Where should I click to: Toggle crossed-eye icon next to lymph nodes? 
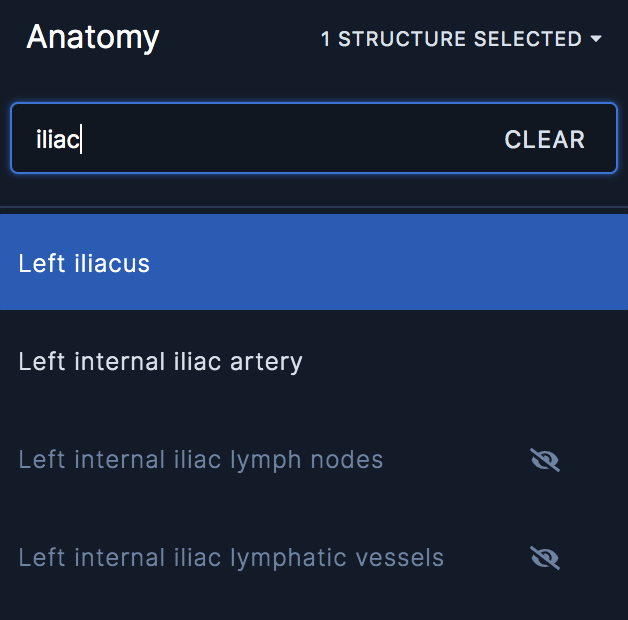coord(545,460)
